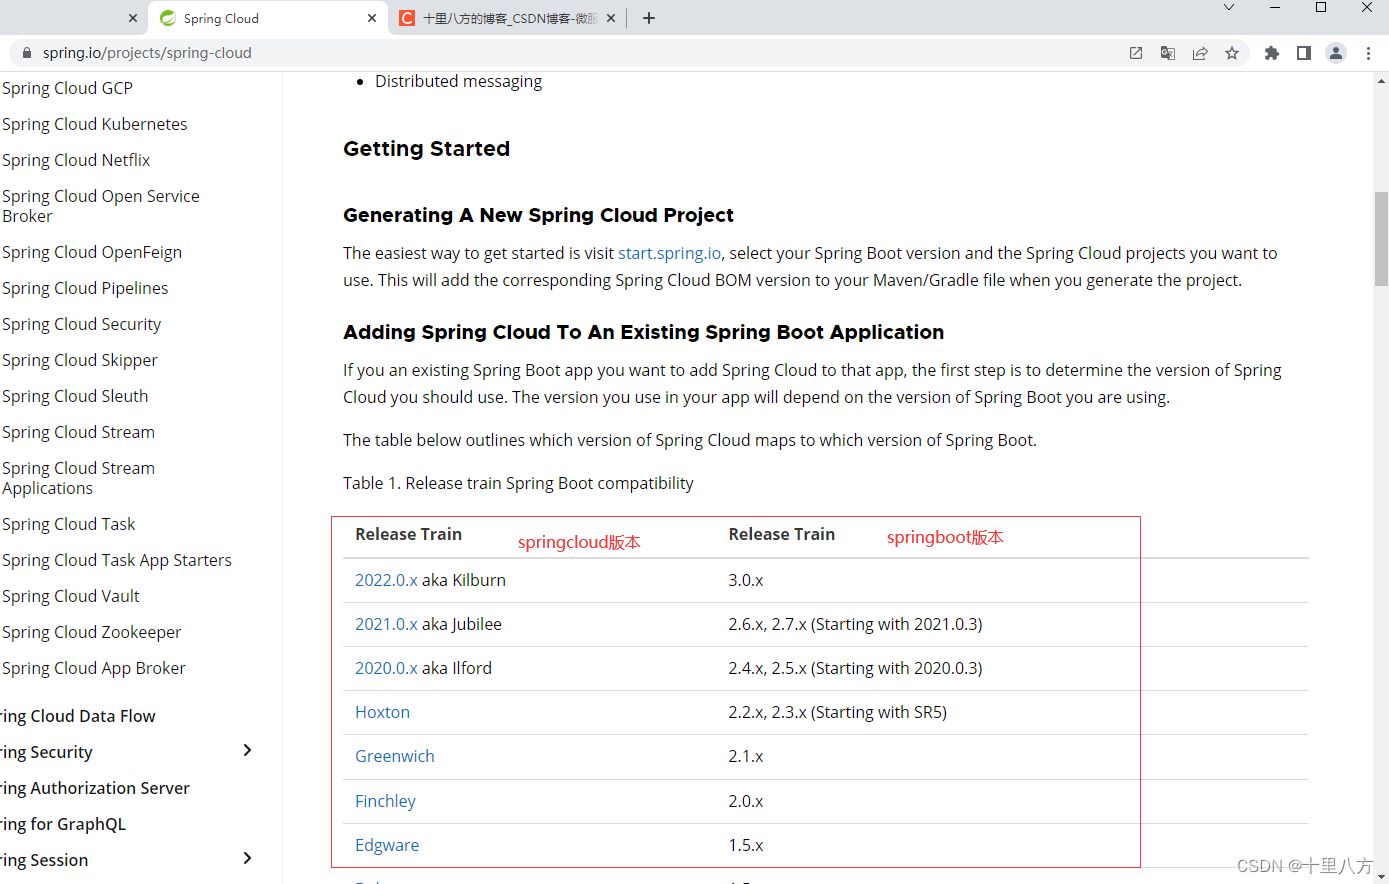The image size is (1389, 884).
Task: Close the Spring Cloud tab
Action: (x=372, y=18)
